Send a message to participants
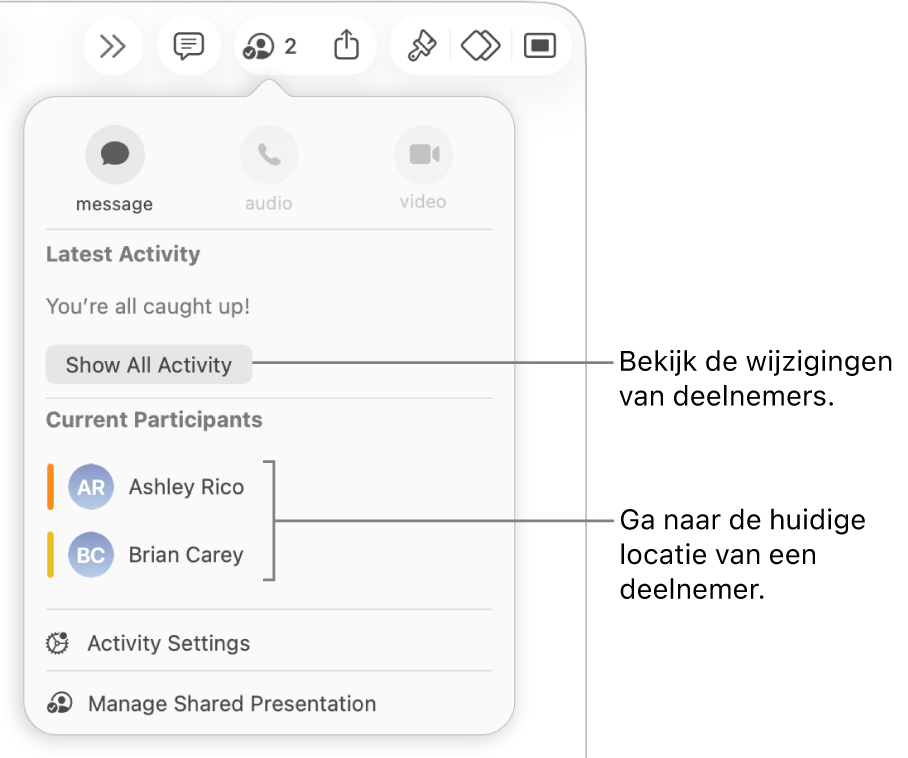The image size is (908, 758). [x=115, y=155]
